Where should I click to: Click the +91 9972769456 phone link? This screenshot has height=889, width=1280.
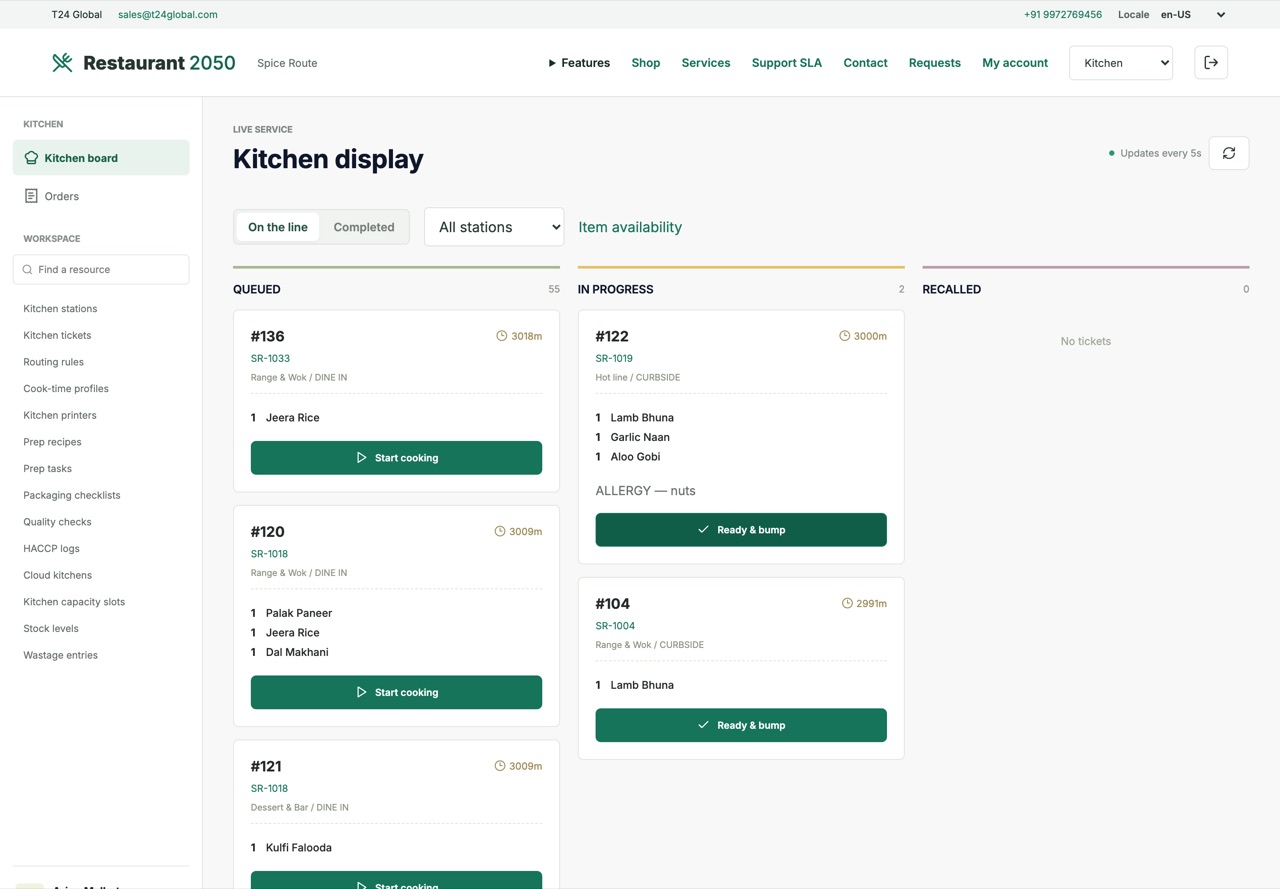click(x=1063, y=15)
